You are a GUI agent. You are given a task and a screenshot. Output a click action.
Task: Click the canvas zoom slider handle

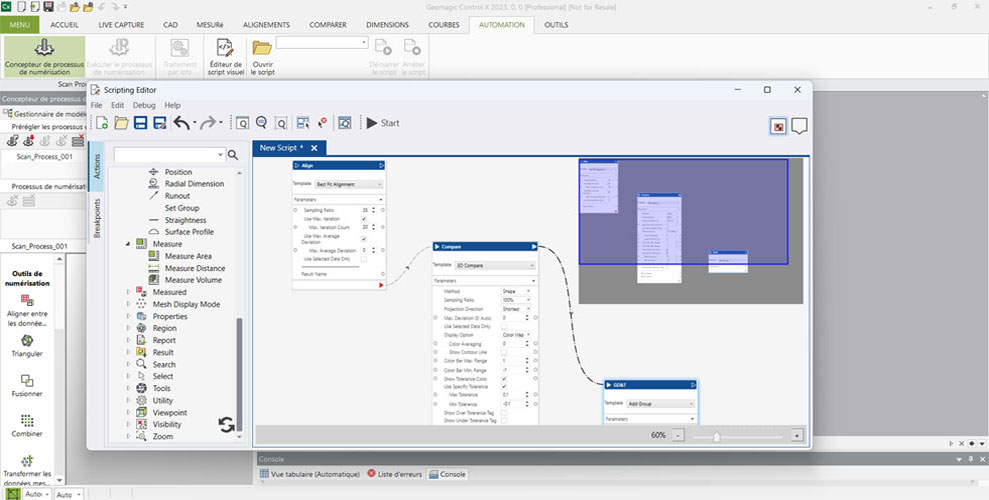coord(717,436)
